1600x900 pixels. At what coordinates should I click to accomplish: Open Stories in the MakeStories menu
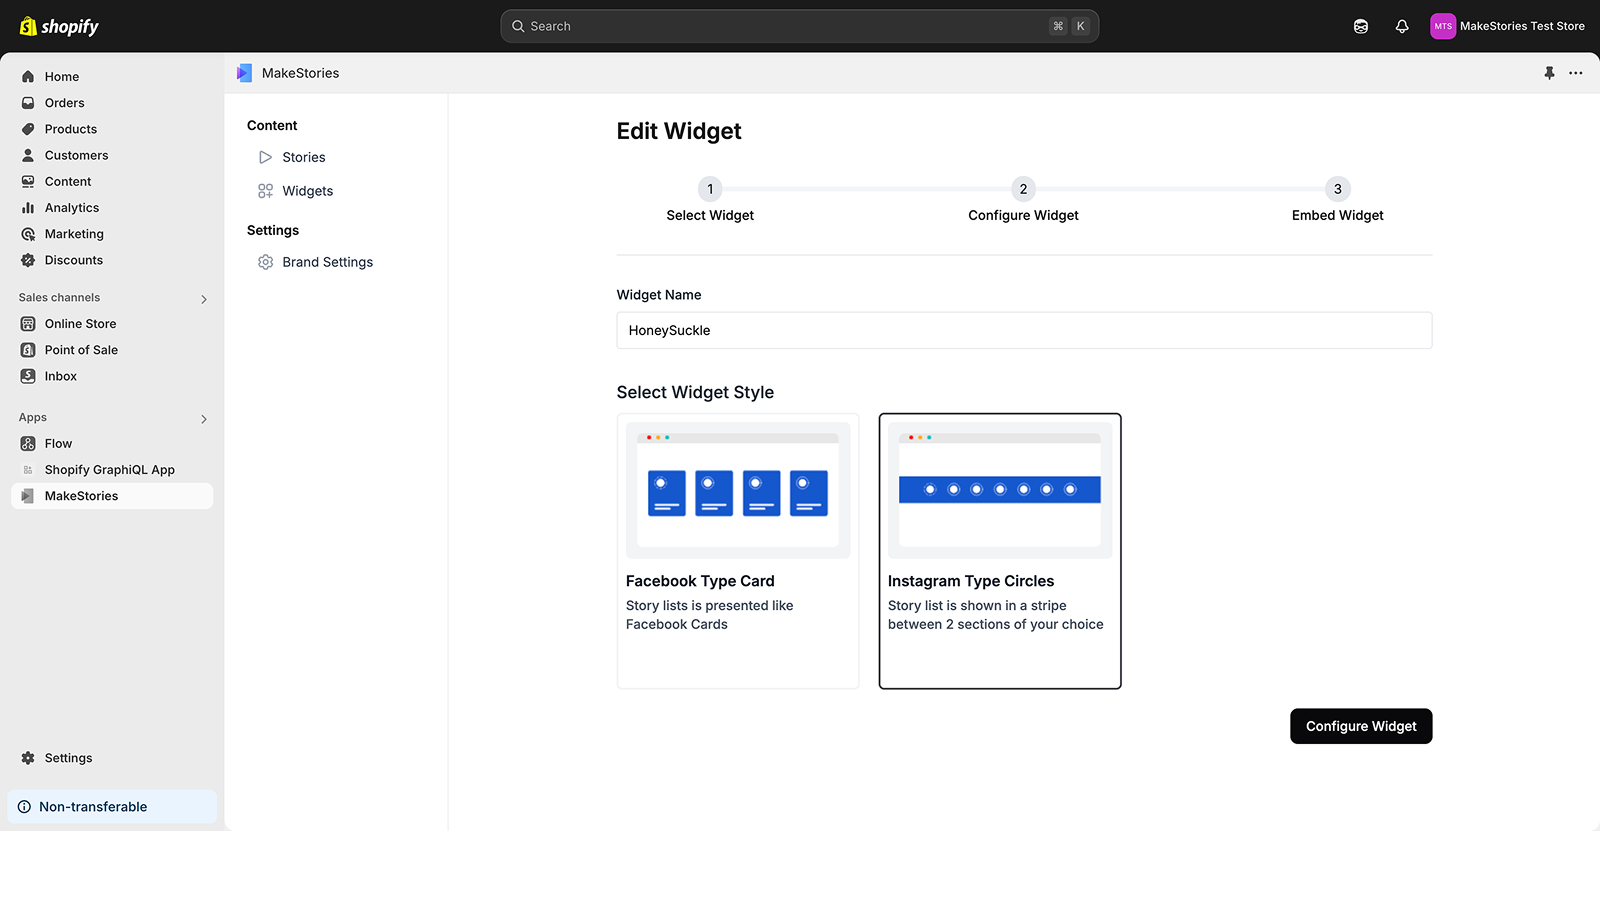[x=305, y=157]
